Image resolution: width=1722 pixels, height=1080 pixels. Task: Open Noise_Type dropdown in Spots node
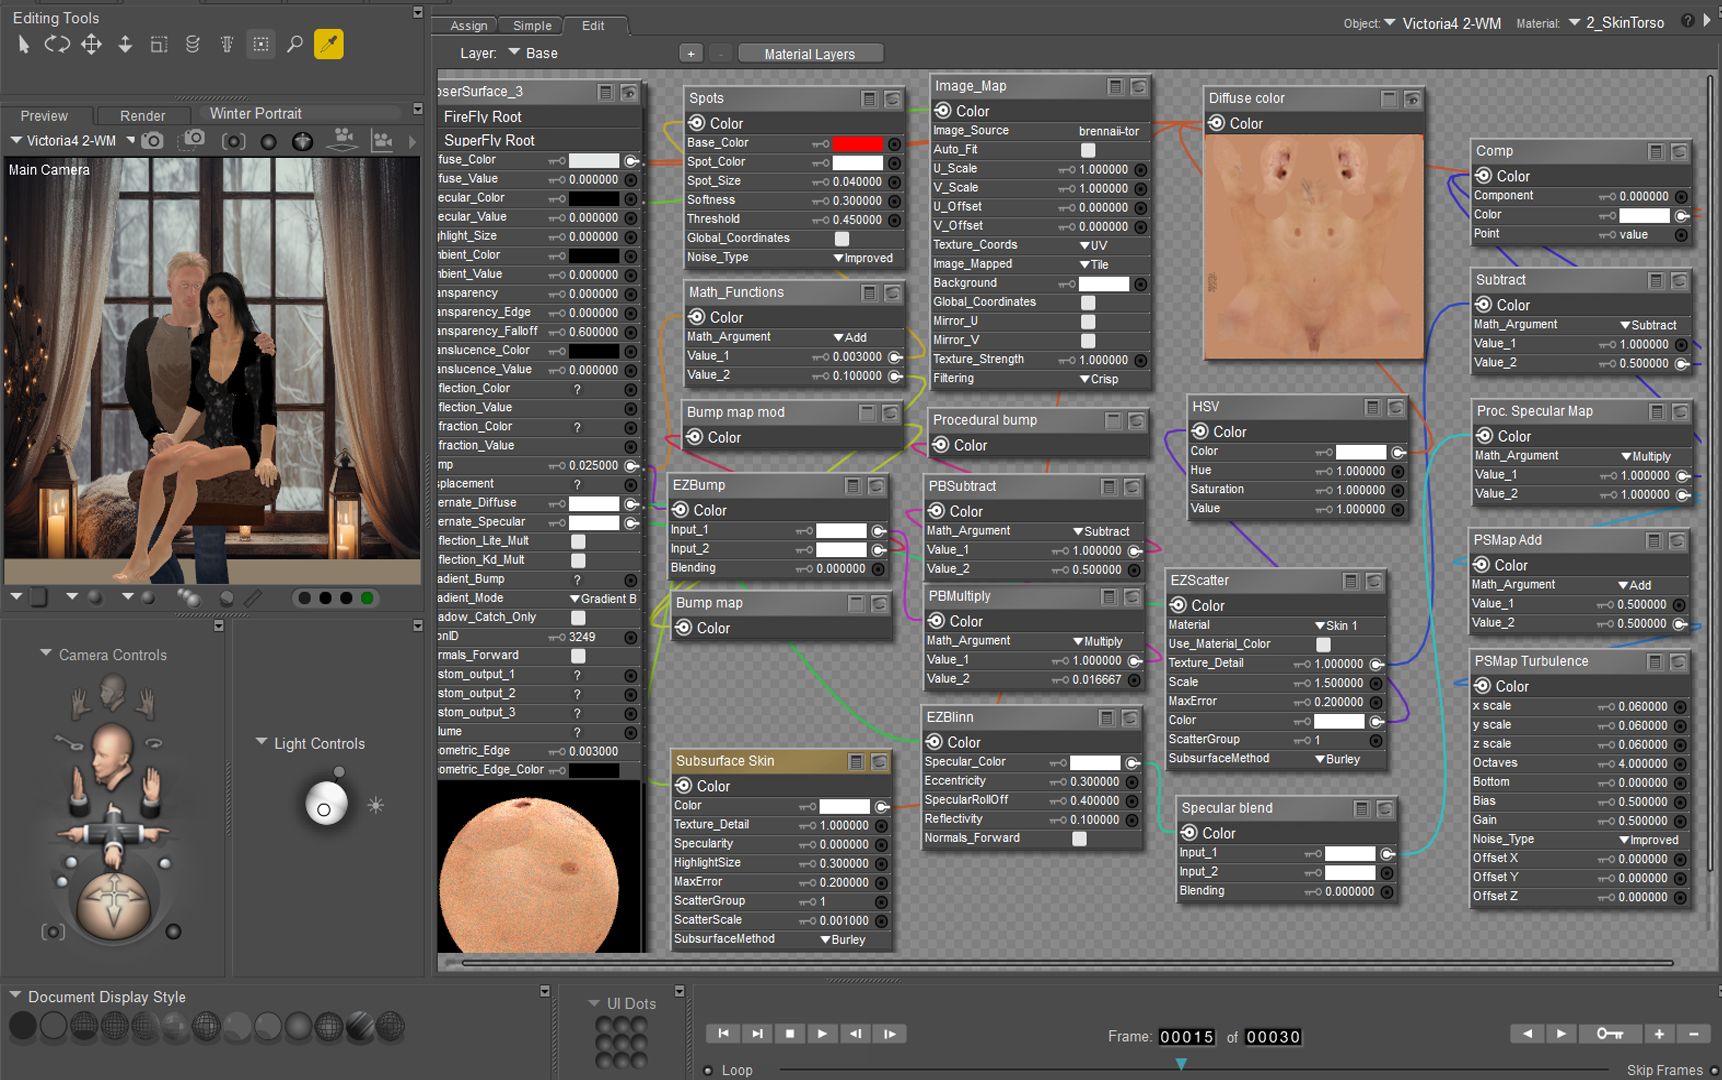863,258
